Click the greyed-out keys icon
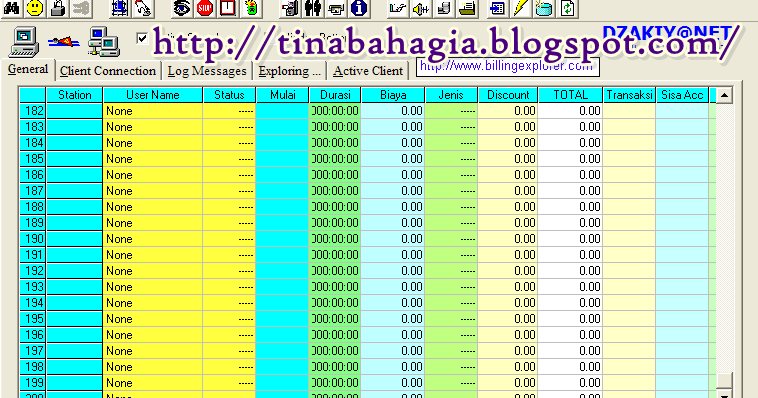The height and width of the screenshot is (398, 758). pos(81,8)
